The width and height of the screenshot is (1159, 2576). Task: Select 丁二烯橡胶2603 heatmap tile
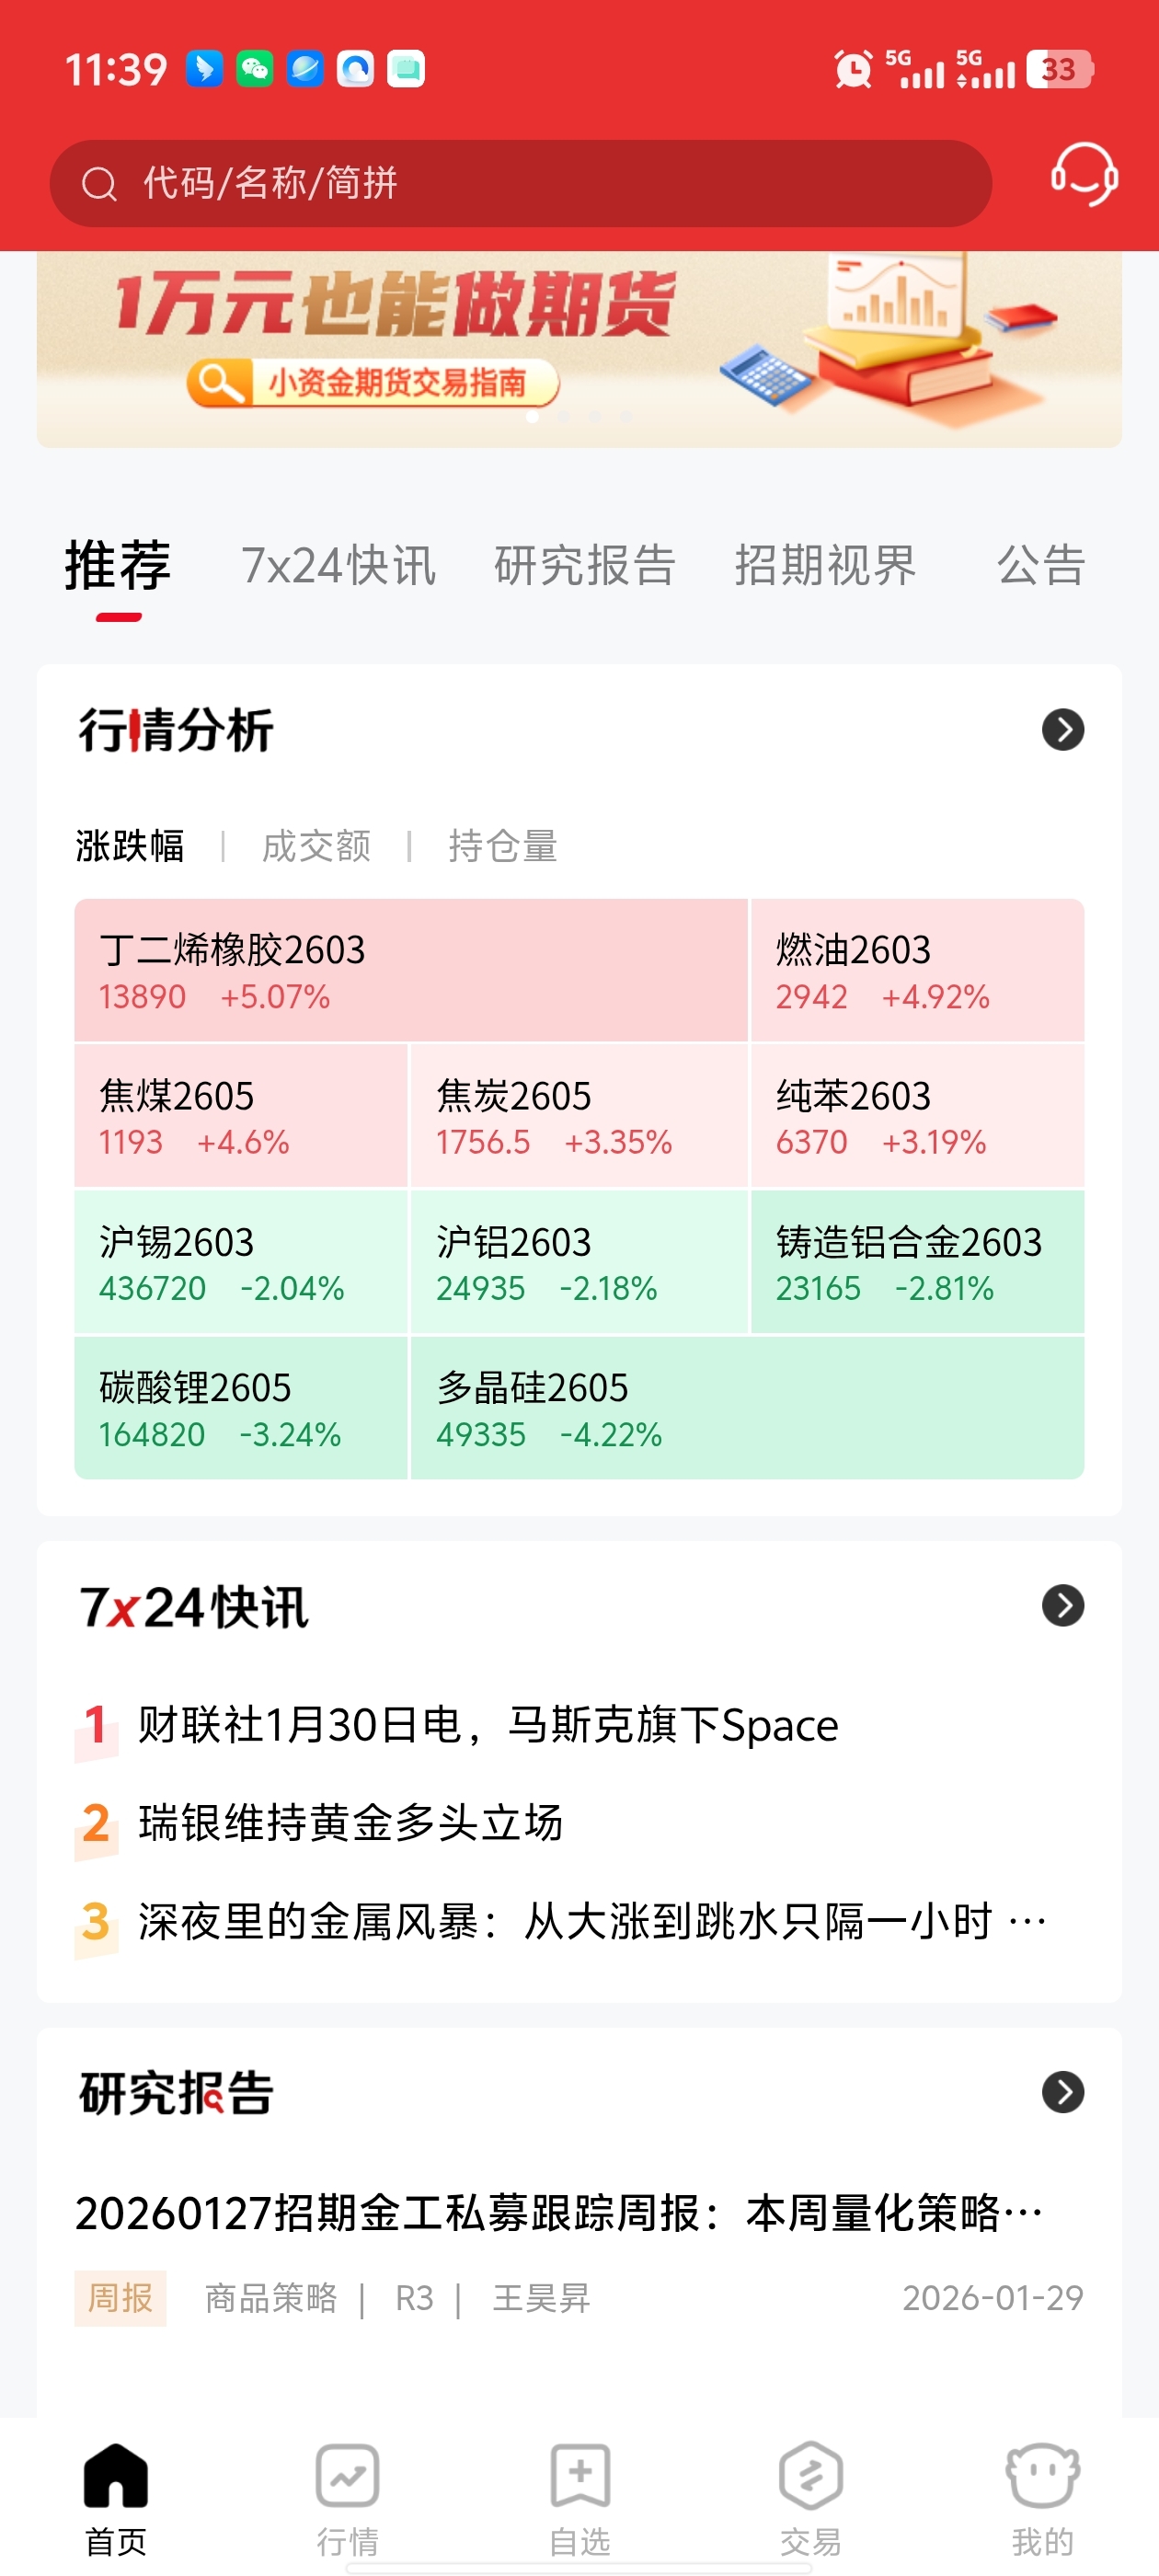pos(411,970)
